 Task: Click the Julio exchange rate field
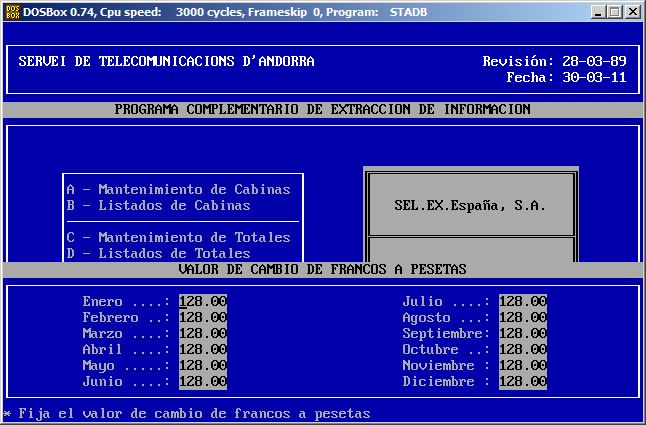(523, 301)
